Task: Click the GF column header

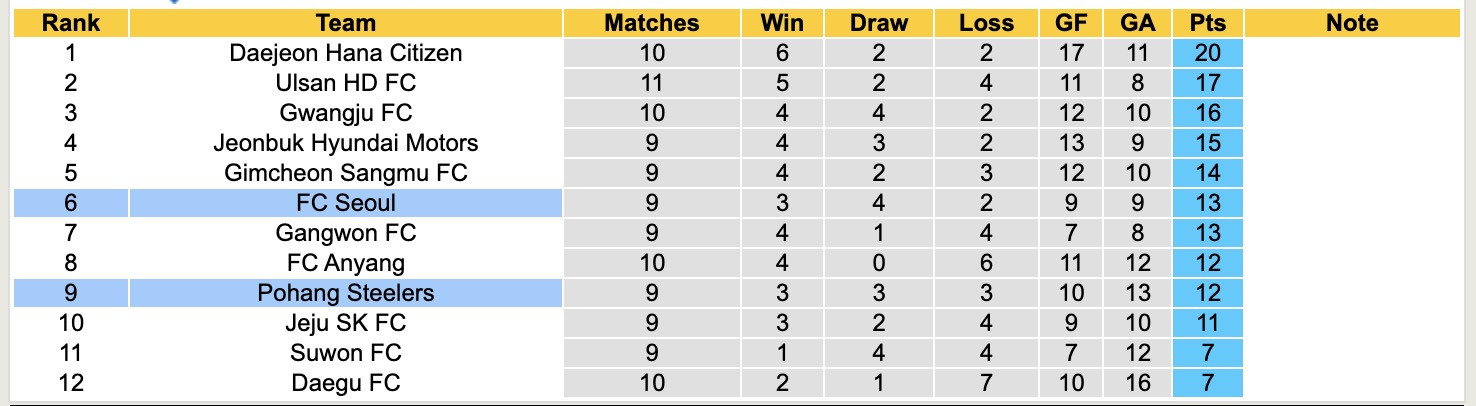Action: (x=1072, y=23)
